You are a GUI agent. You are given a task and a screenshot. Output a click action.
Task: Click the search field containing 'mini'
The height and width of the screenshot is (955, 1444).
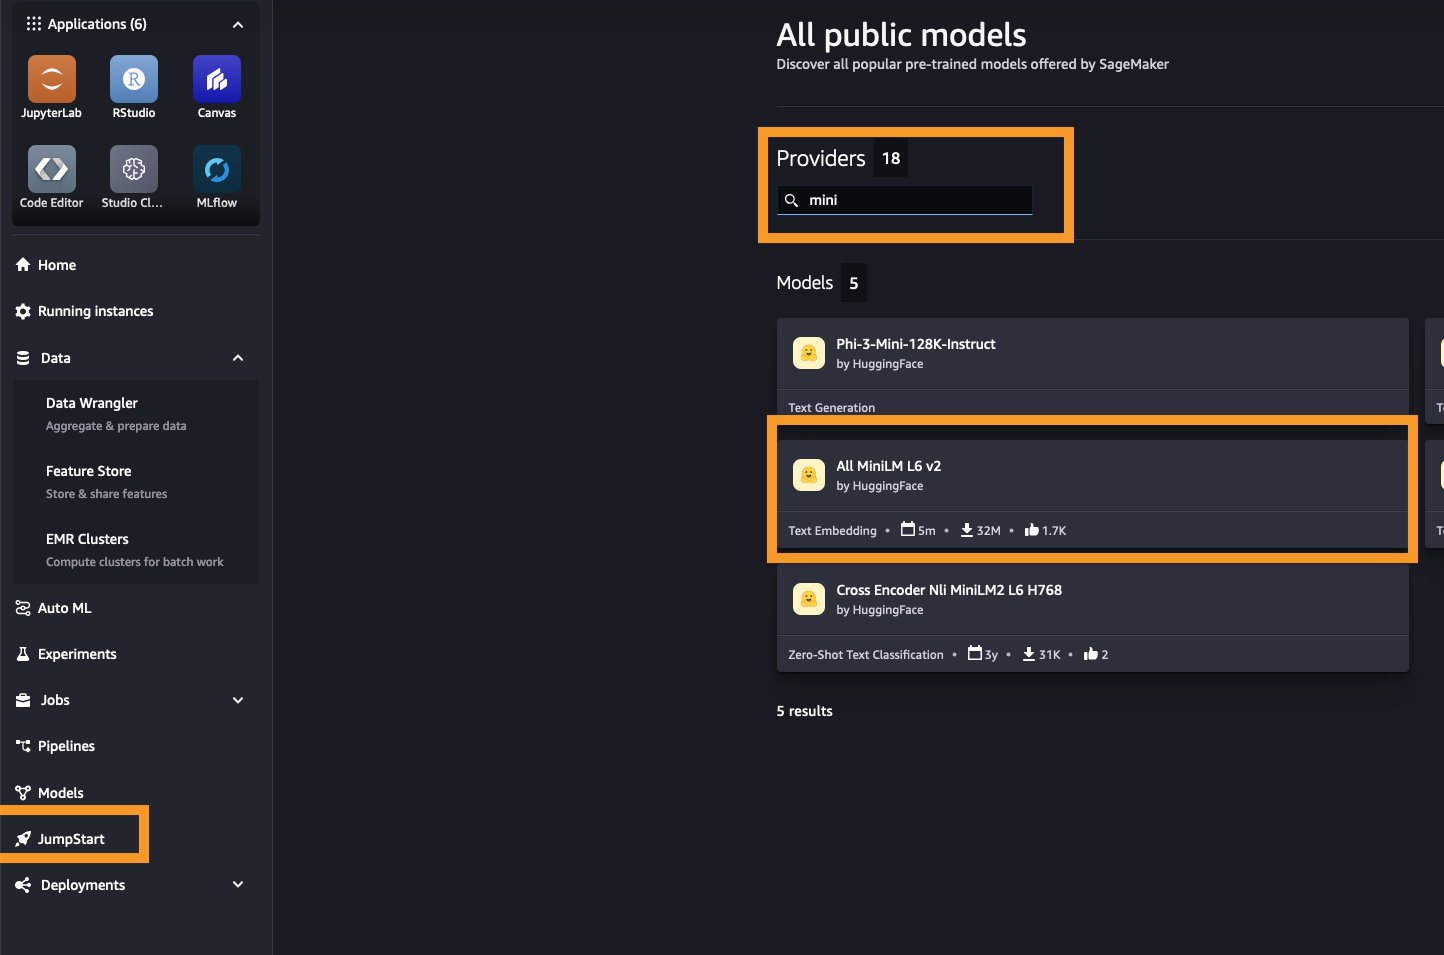905,200
